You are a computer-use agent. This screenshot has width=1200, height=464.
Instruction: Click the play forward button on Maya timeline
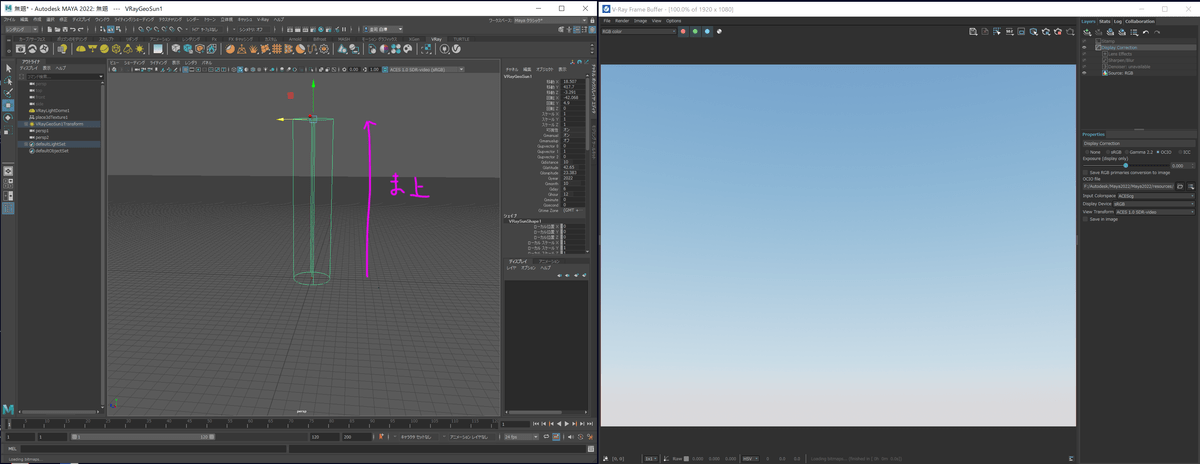567,424
